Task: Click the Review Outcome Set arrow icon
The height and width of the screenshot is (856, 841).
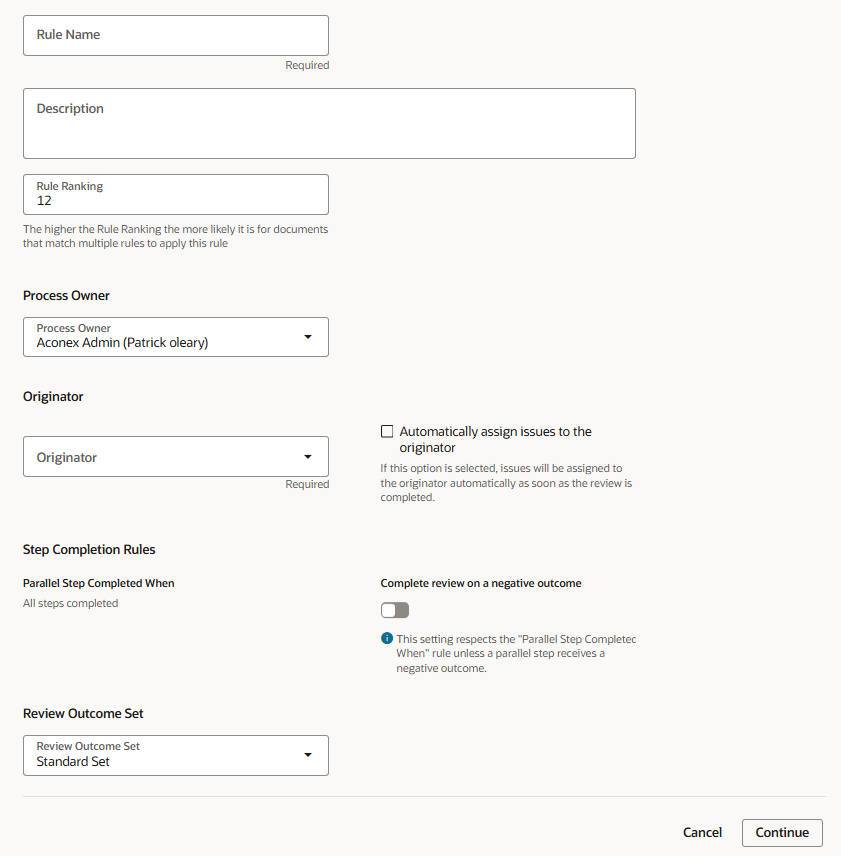Action: (308, 755)
